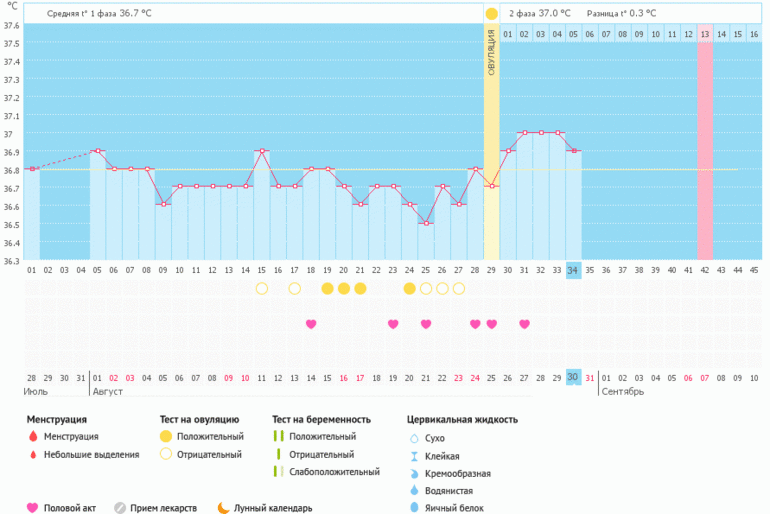
Task: Click the positive pregnancy test marker
Action: click(279, 437)
